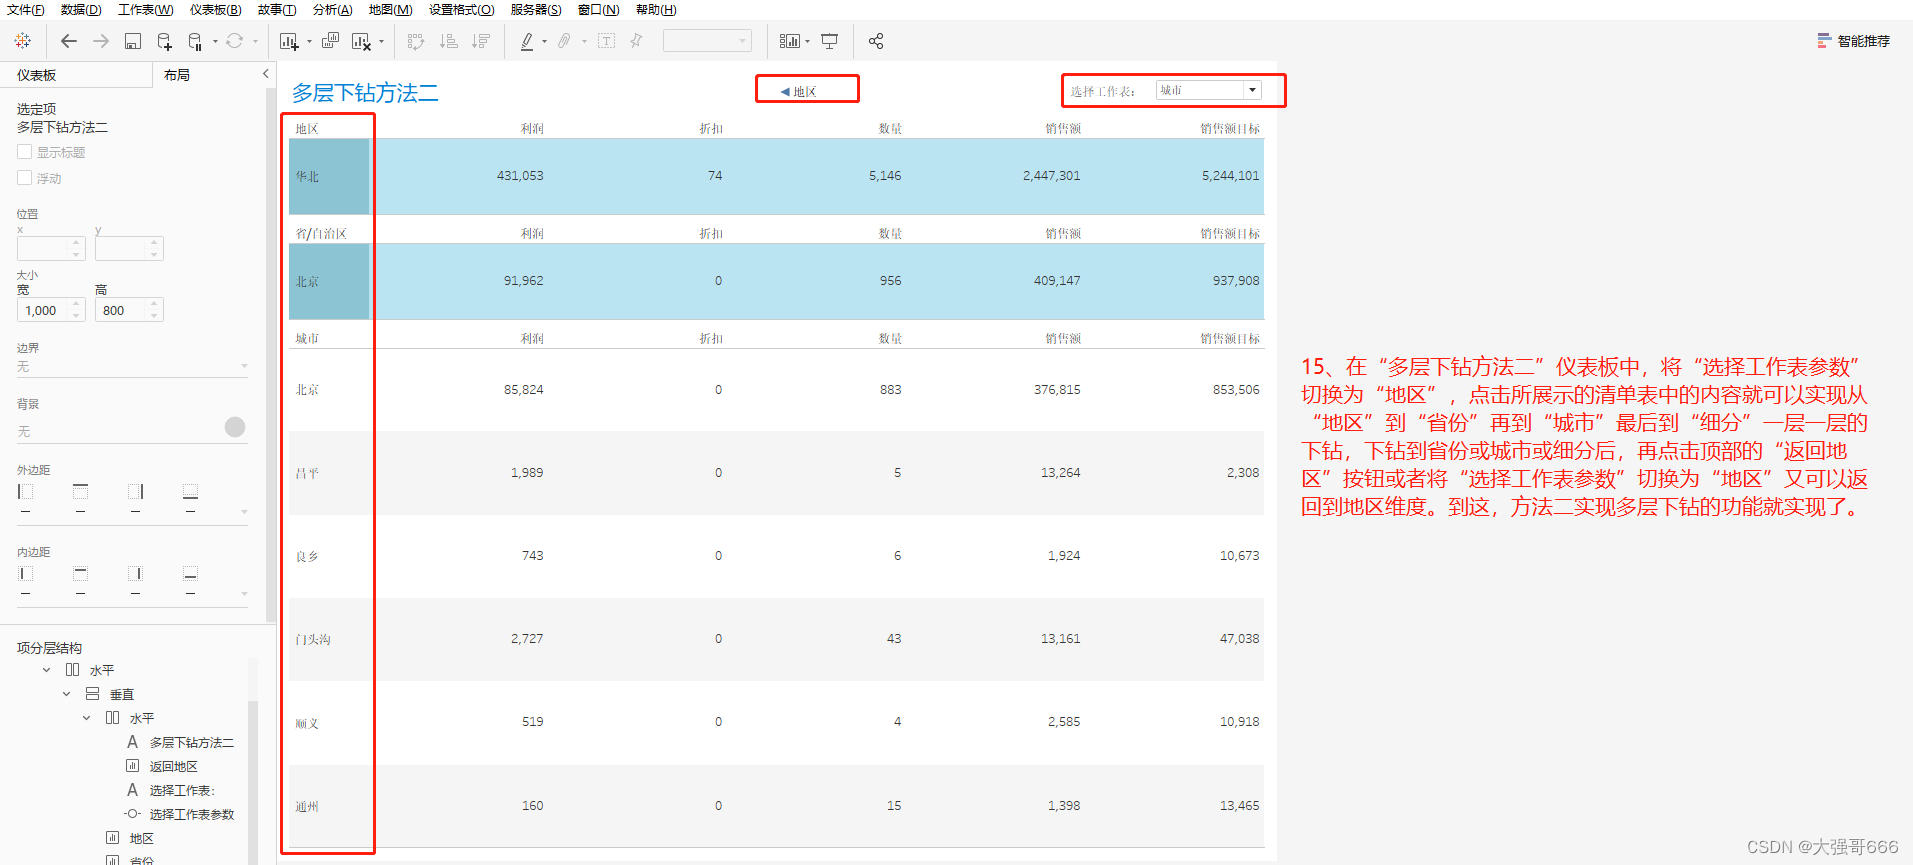Click the ◀ 地区 return button
Image resolution: width=1913 pixels, height=865 pixels.
[x=798, y=91]
